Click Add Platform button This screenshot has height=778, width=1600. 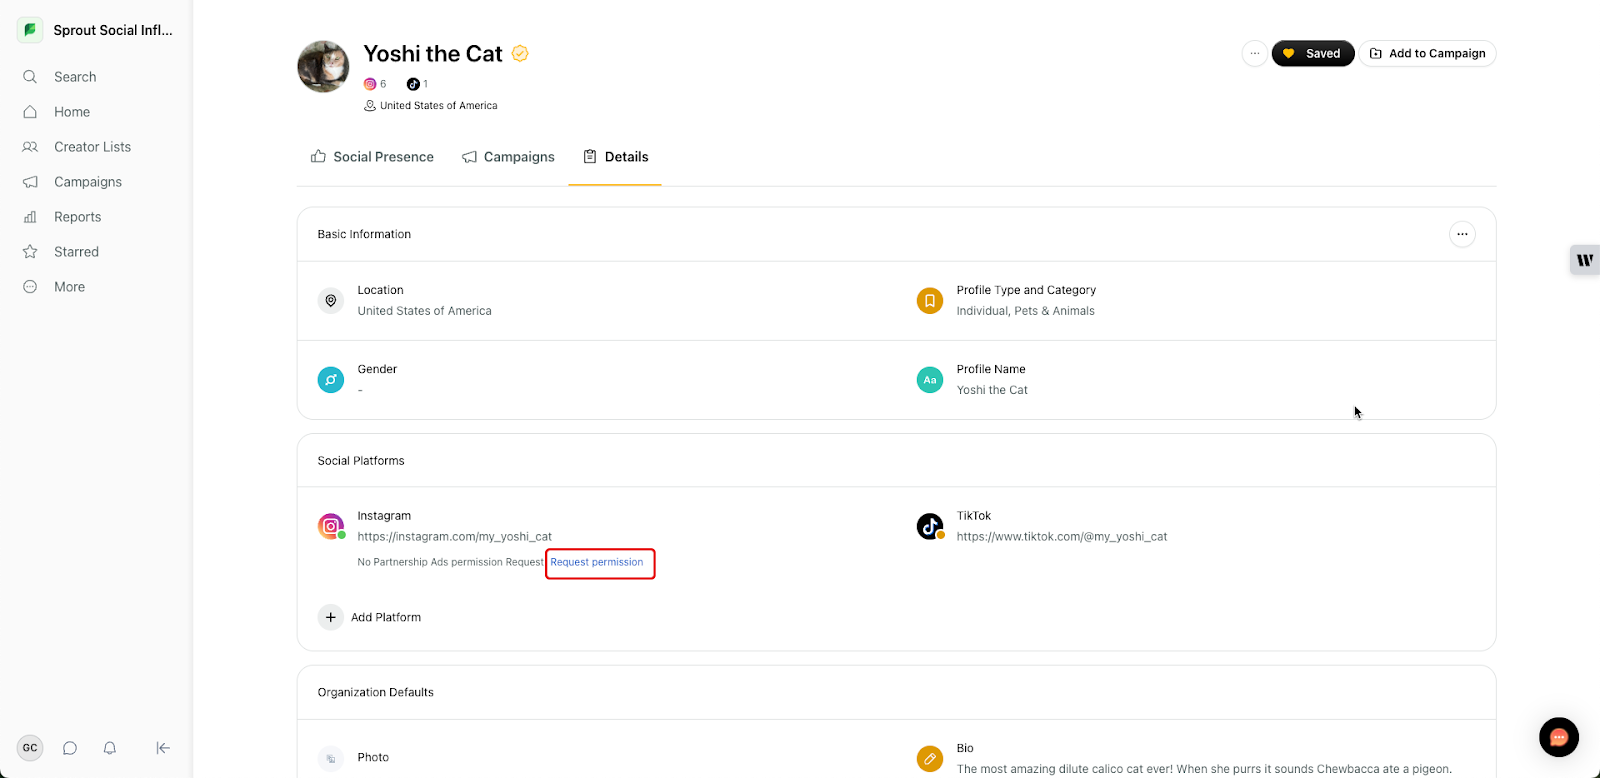pyautogui.click(x=370, y=618)
